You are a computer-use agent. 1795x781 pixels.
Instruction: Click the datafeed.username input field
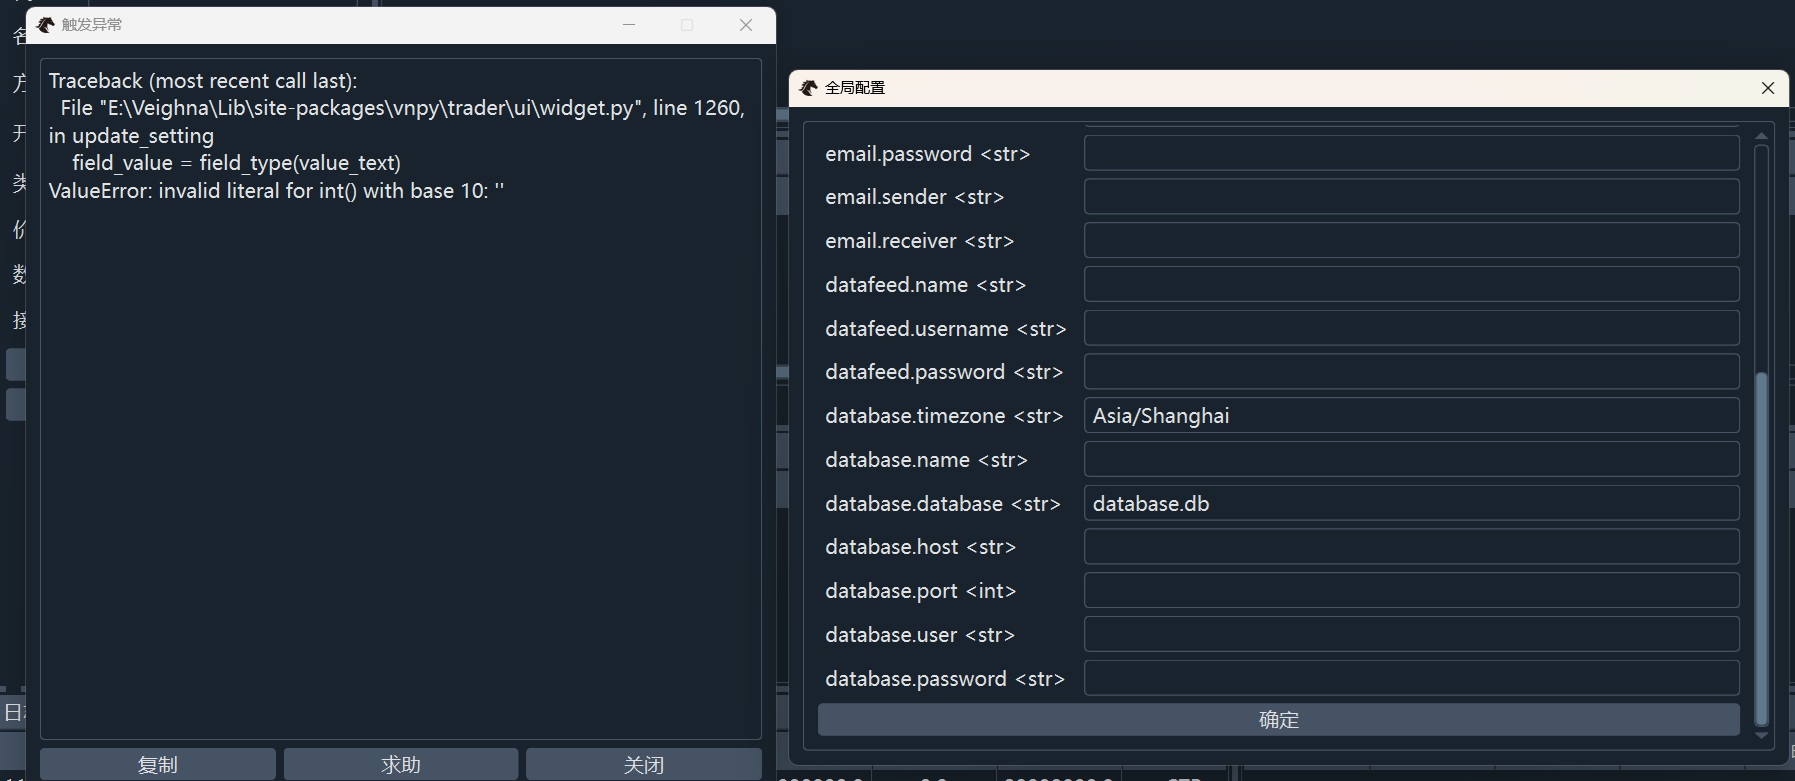point(1411,328)
